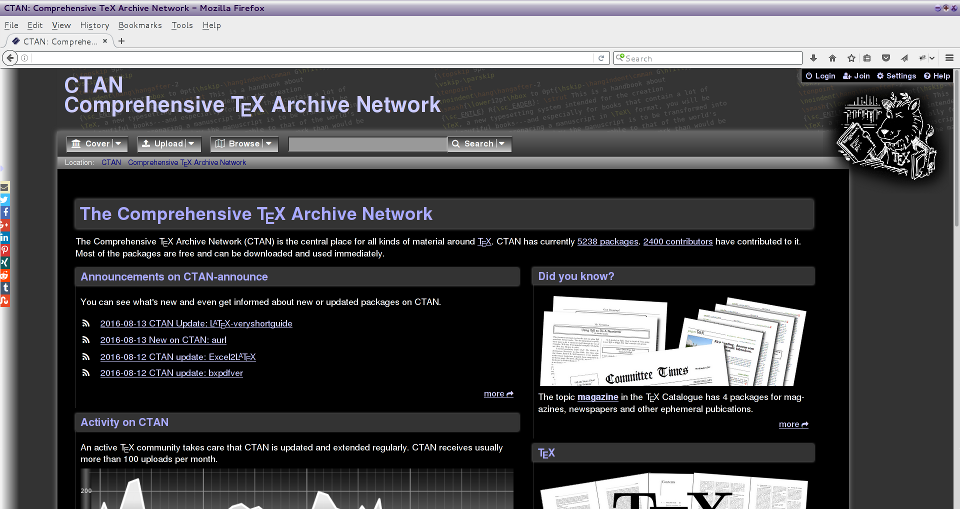Share on Twitter from the side bar
Viewport: 960px width, 509px height.
tap(4, 200)
